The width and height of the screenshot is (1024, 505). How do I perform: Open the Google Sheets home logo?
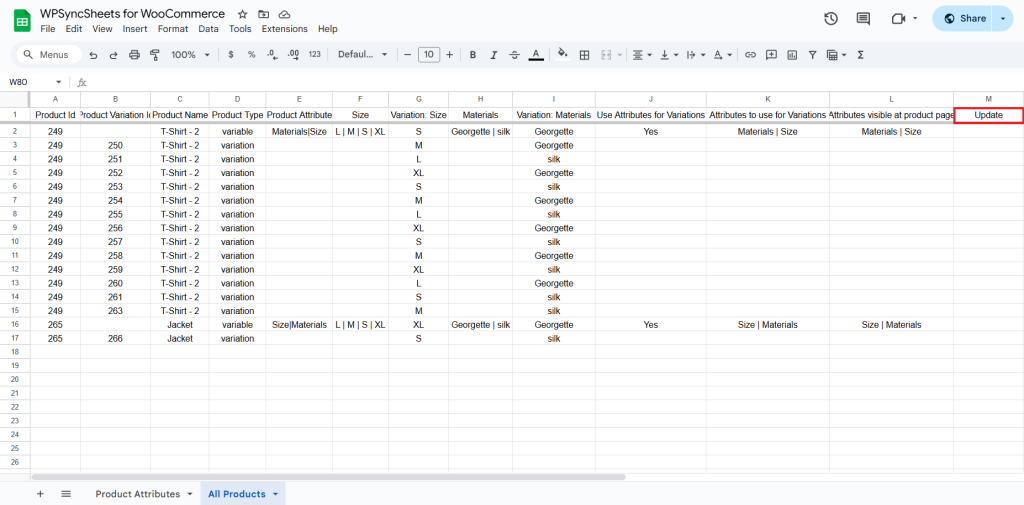[x=22, y=20]
